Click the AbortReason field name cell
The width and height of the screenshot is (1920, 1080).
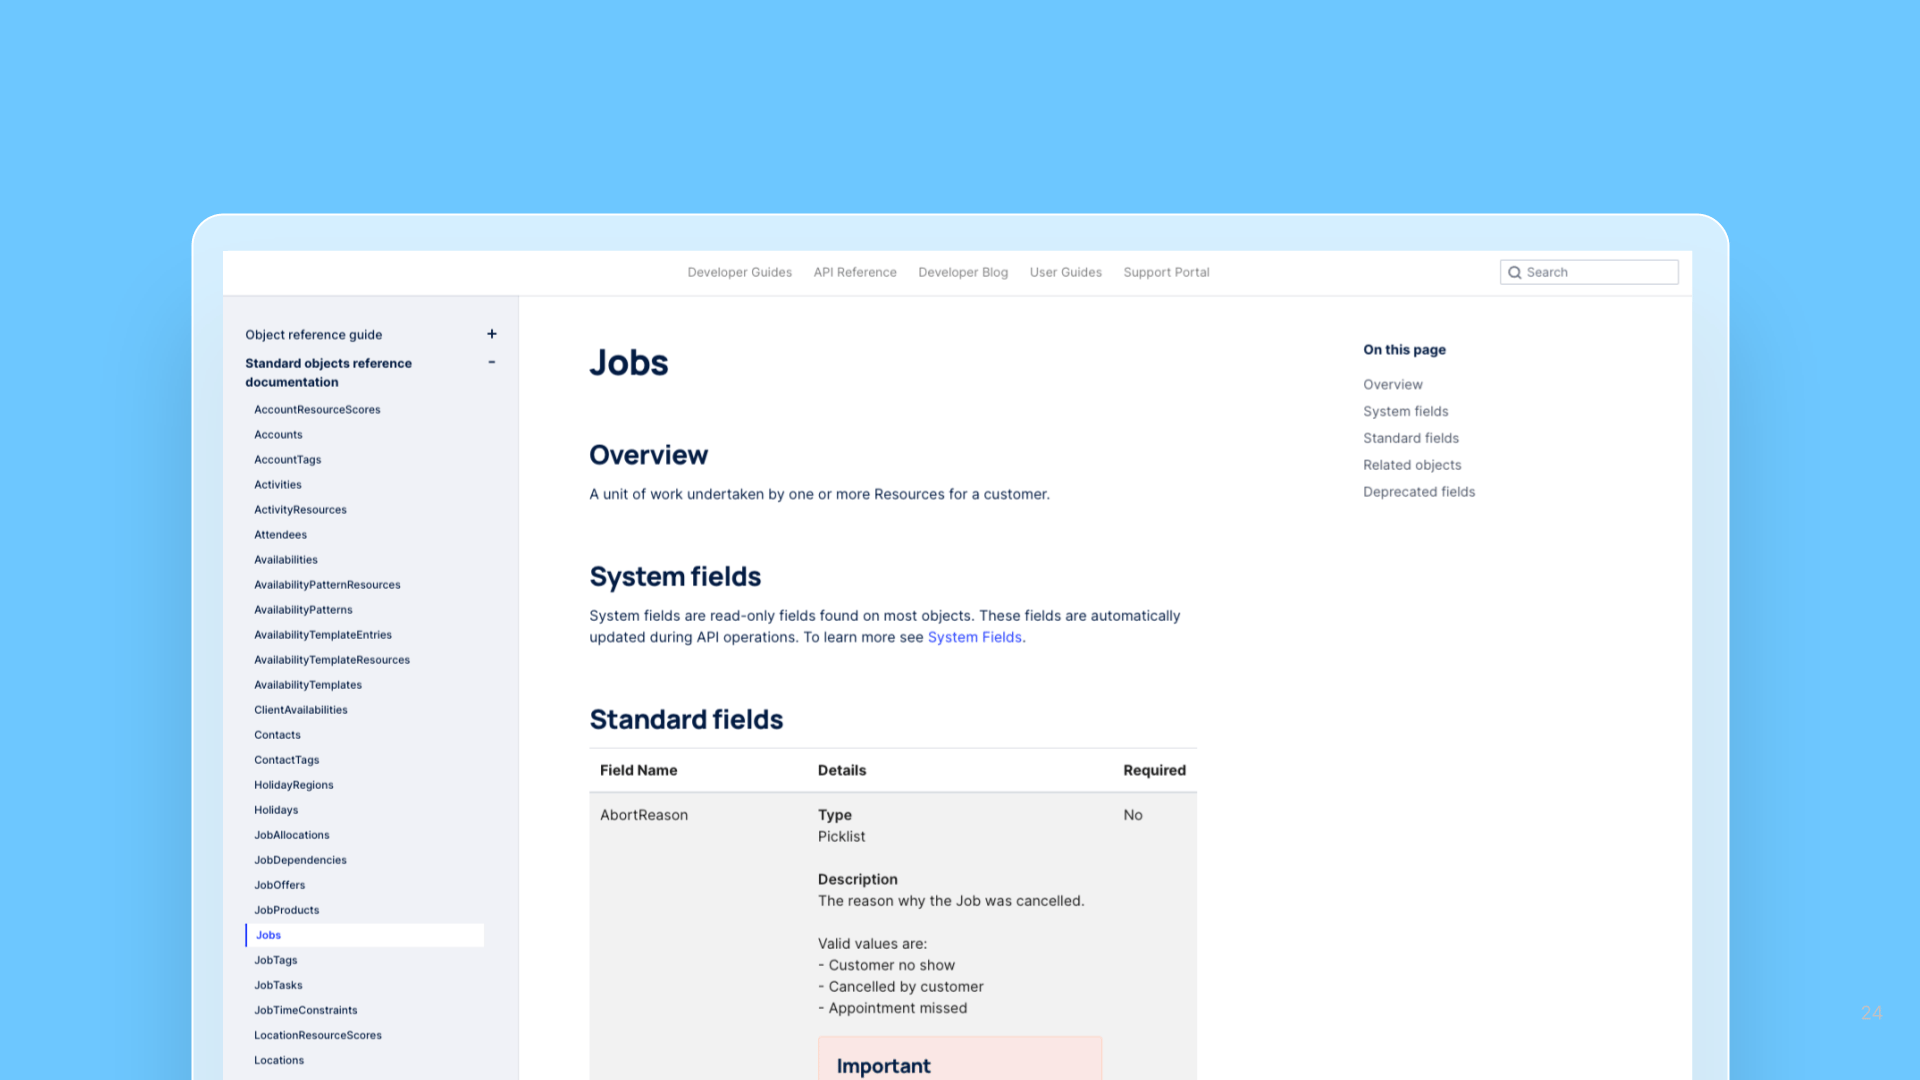pyautogui.click(x=644, y=815)
